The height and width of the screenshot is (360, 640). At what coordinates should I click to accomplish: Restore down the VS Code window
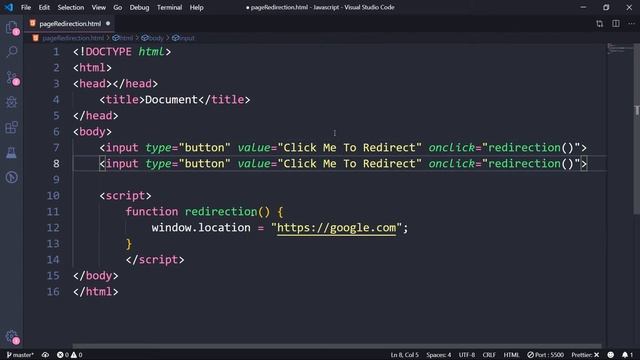(x=606, y=7)
